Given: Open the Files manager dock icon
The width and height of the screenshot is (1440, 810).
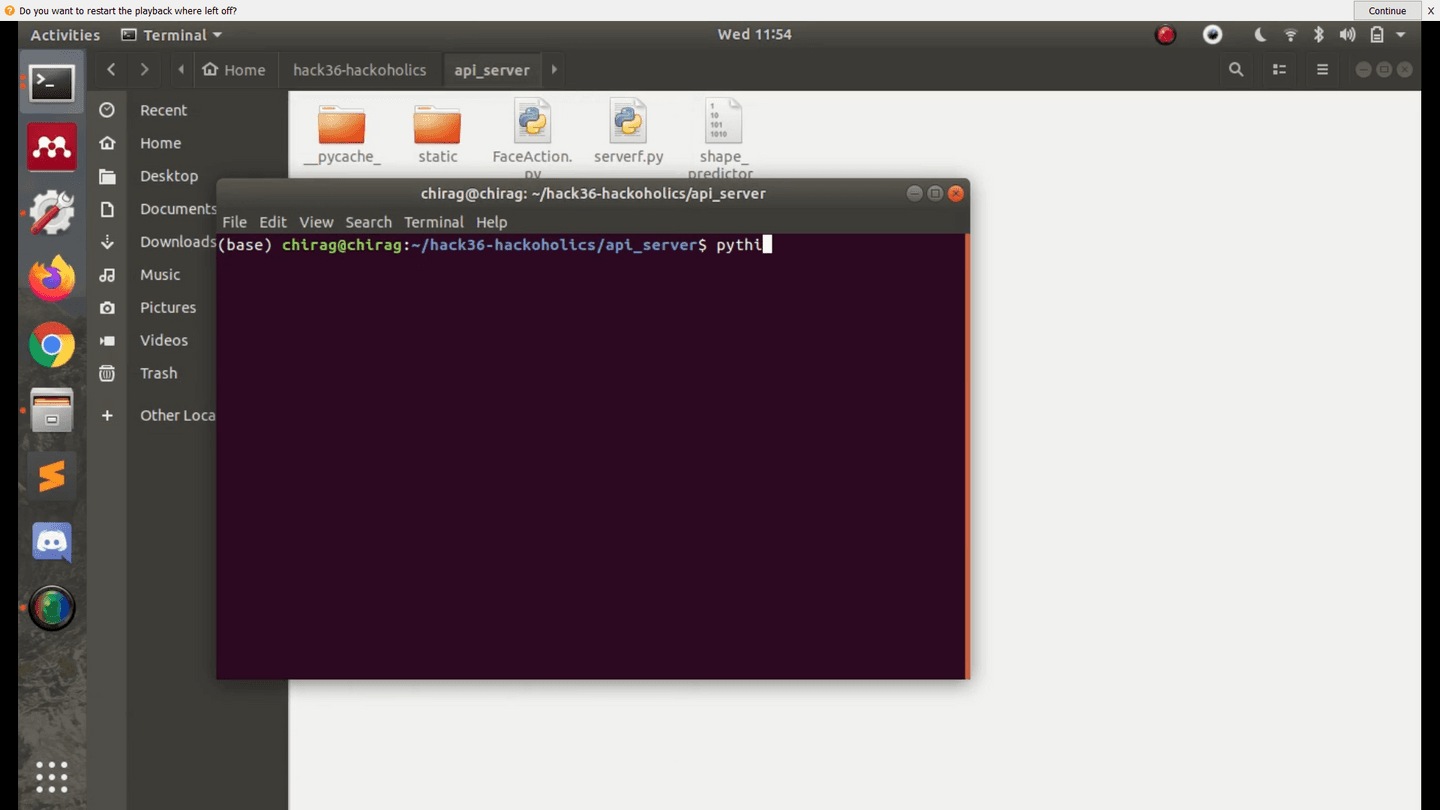Looking at the screenshot, I should 52,410.
